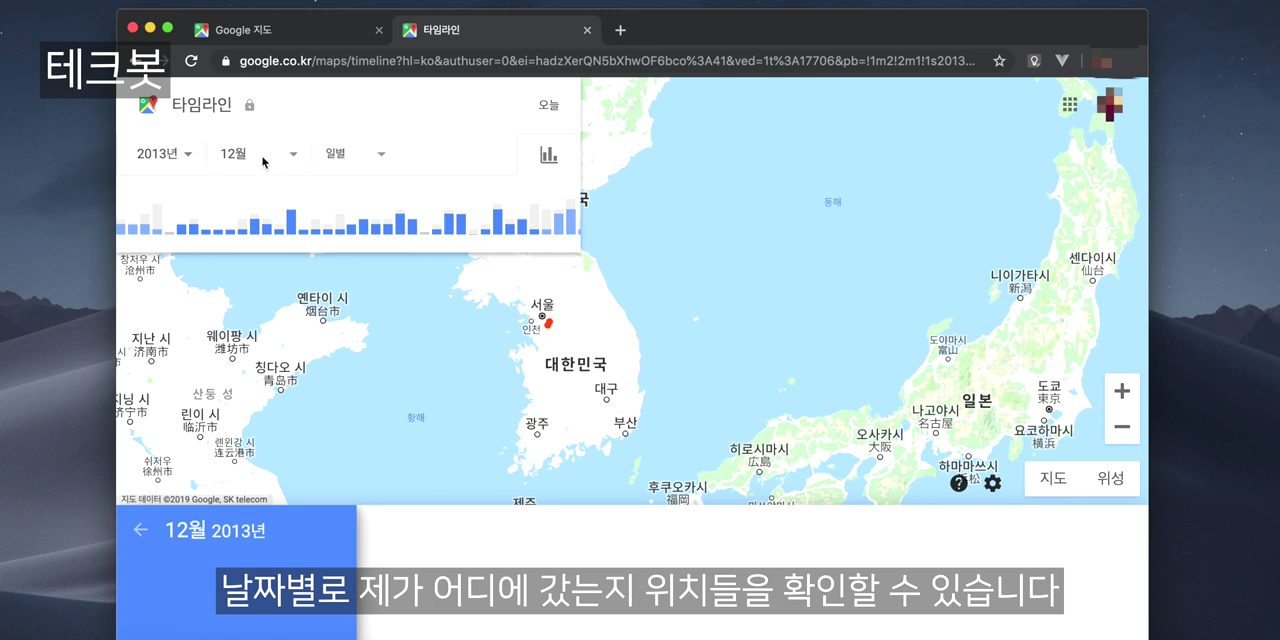The width and height of the screenshot is (1280, 640).
Task: Click the 요코하마시 city label
Action: (1043, 431)
